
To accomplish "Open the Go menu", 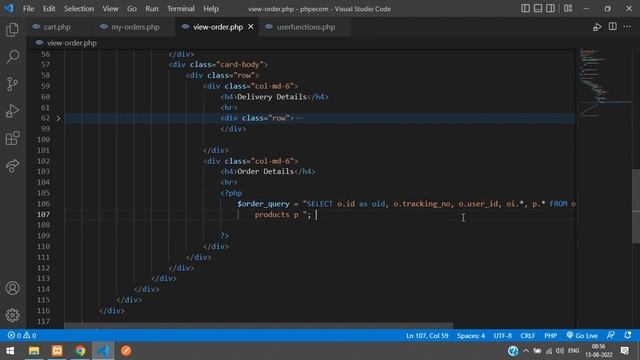I will coord(131,9).
